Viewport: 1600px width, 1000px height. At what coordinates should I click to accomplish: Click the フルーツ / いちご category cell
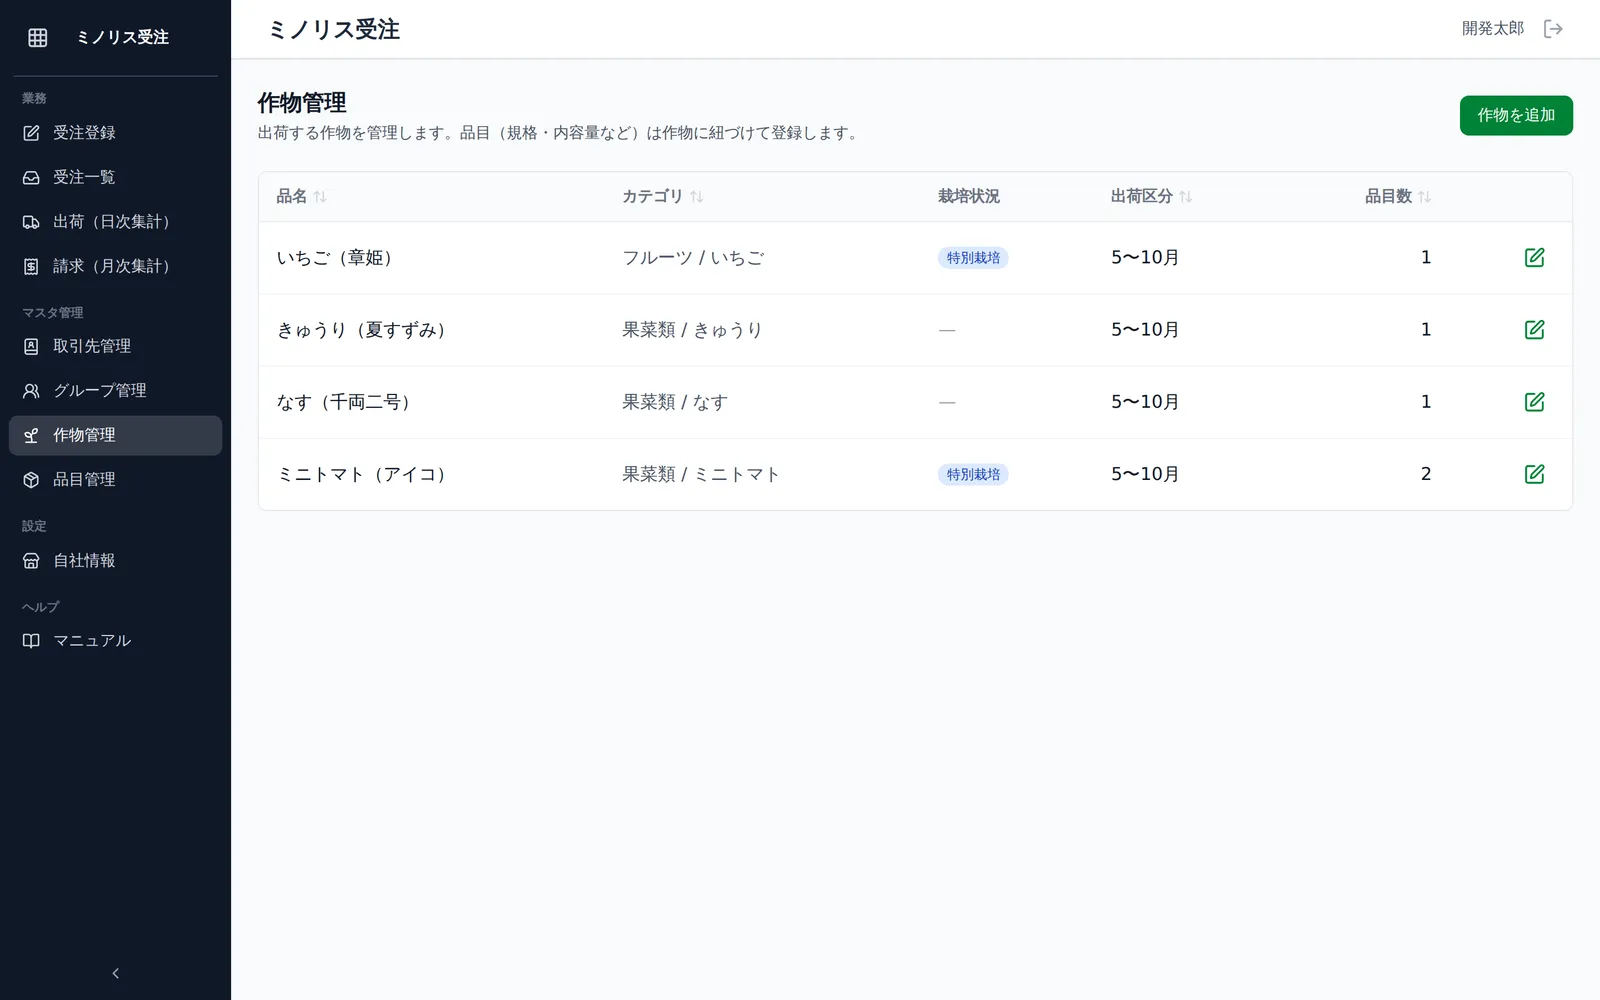coord(693,258)
